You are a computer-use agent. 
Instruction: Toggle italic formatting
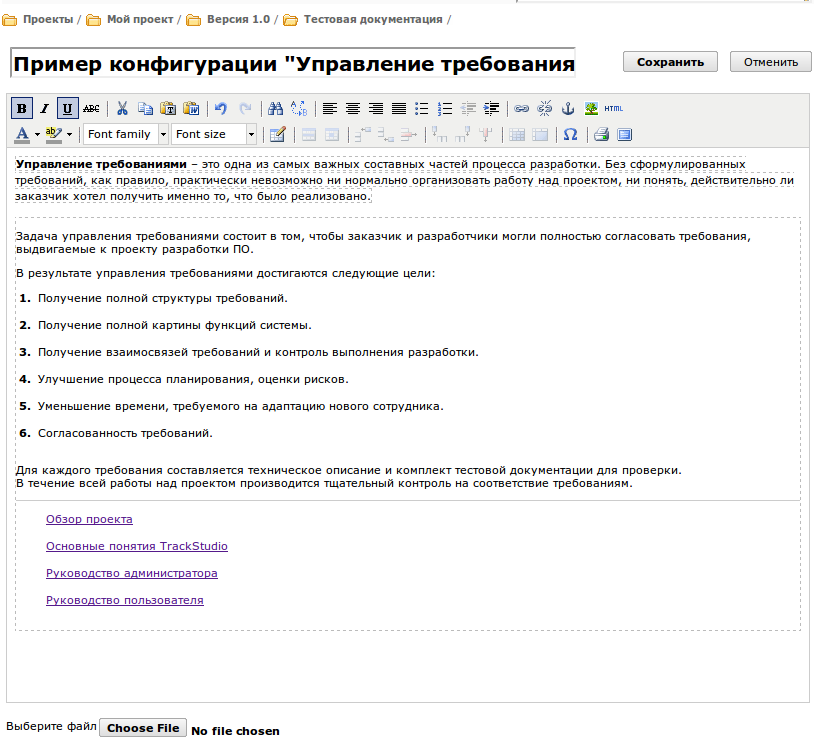[45, 108]
